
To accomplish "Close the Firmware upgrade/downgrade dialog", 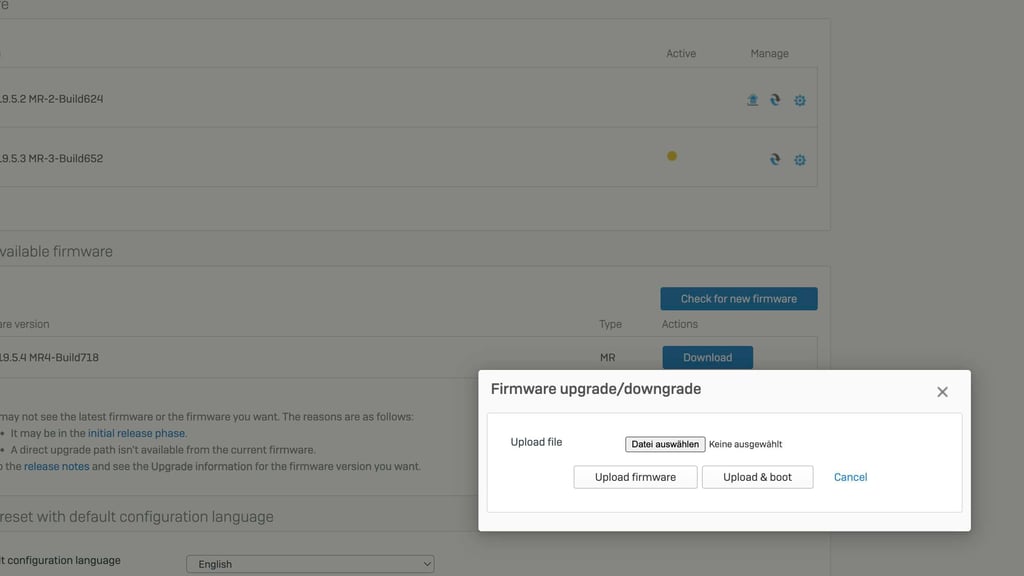I will pos(942,392).
